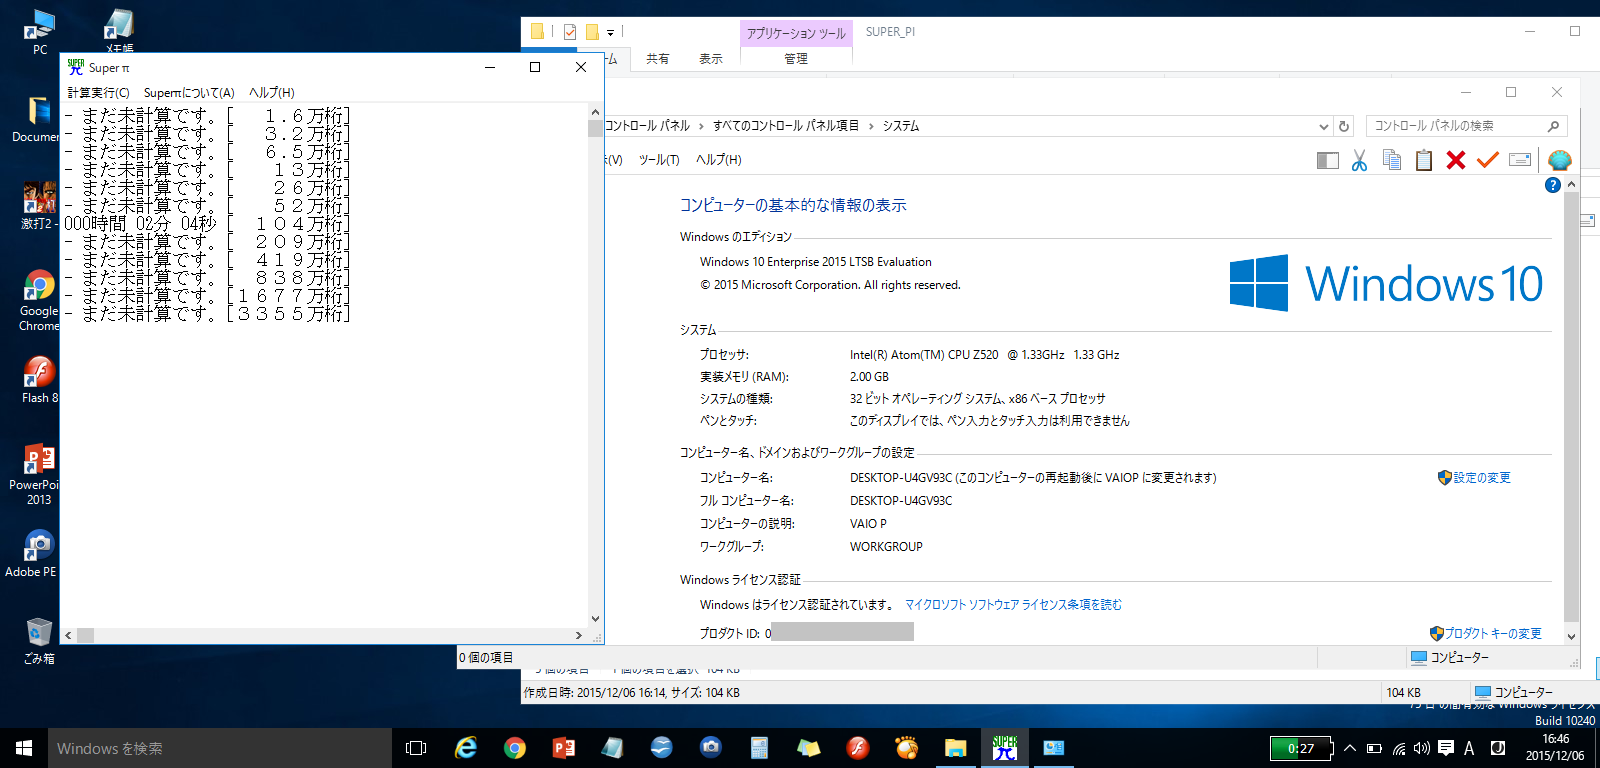The image size is (1600, 768).
Task: Click コントロール パネル in the address breadcrumb
Action: pyautogui.click(x=648, y=126)
